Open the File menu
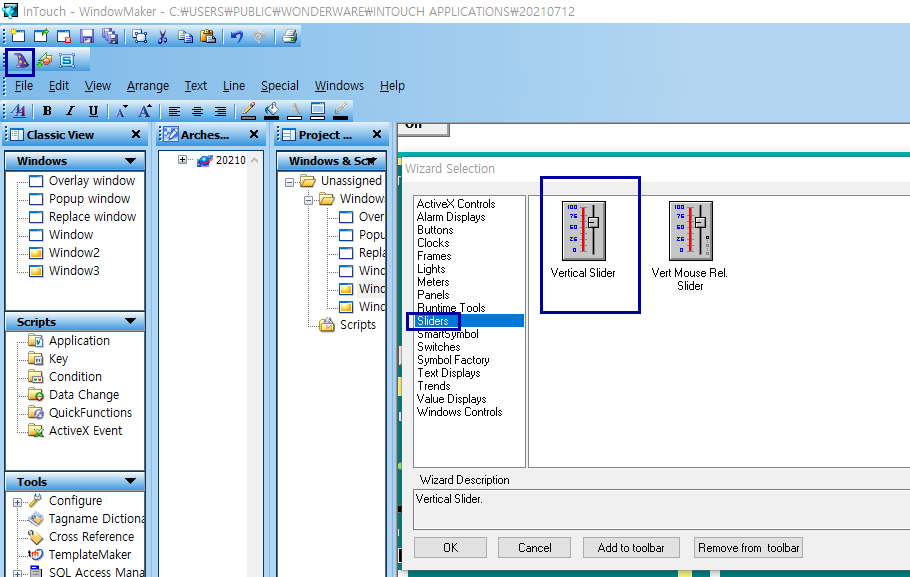The height and width of the screenshot is (577, 910). click(24, 86)
